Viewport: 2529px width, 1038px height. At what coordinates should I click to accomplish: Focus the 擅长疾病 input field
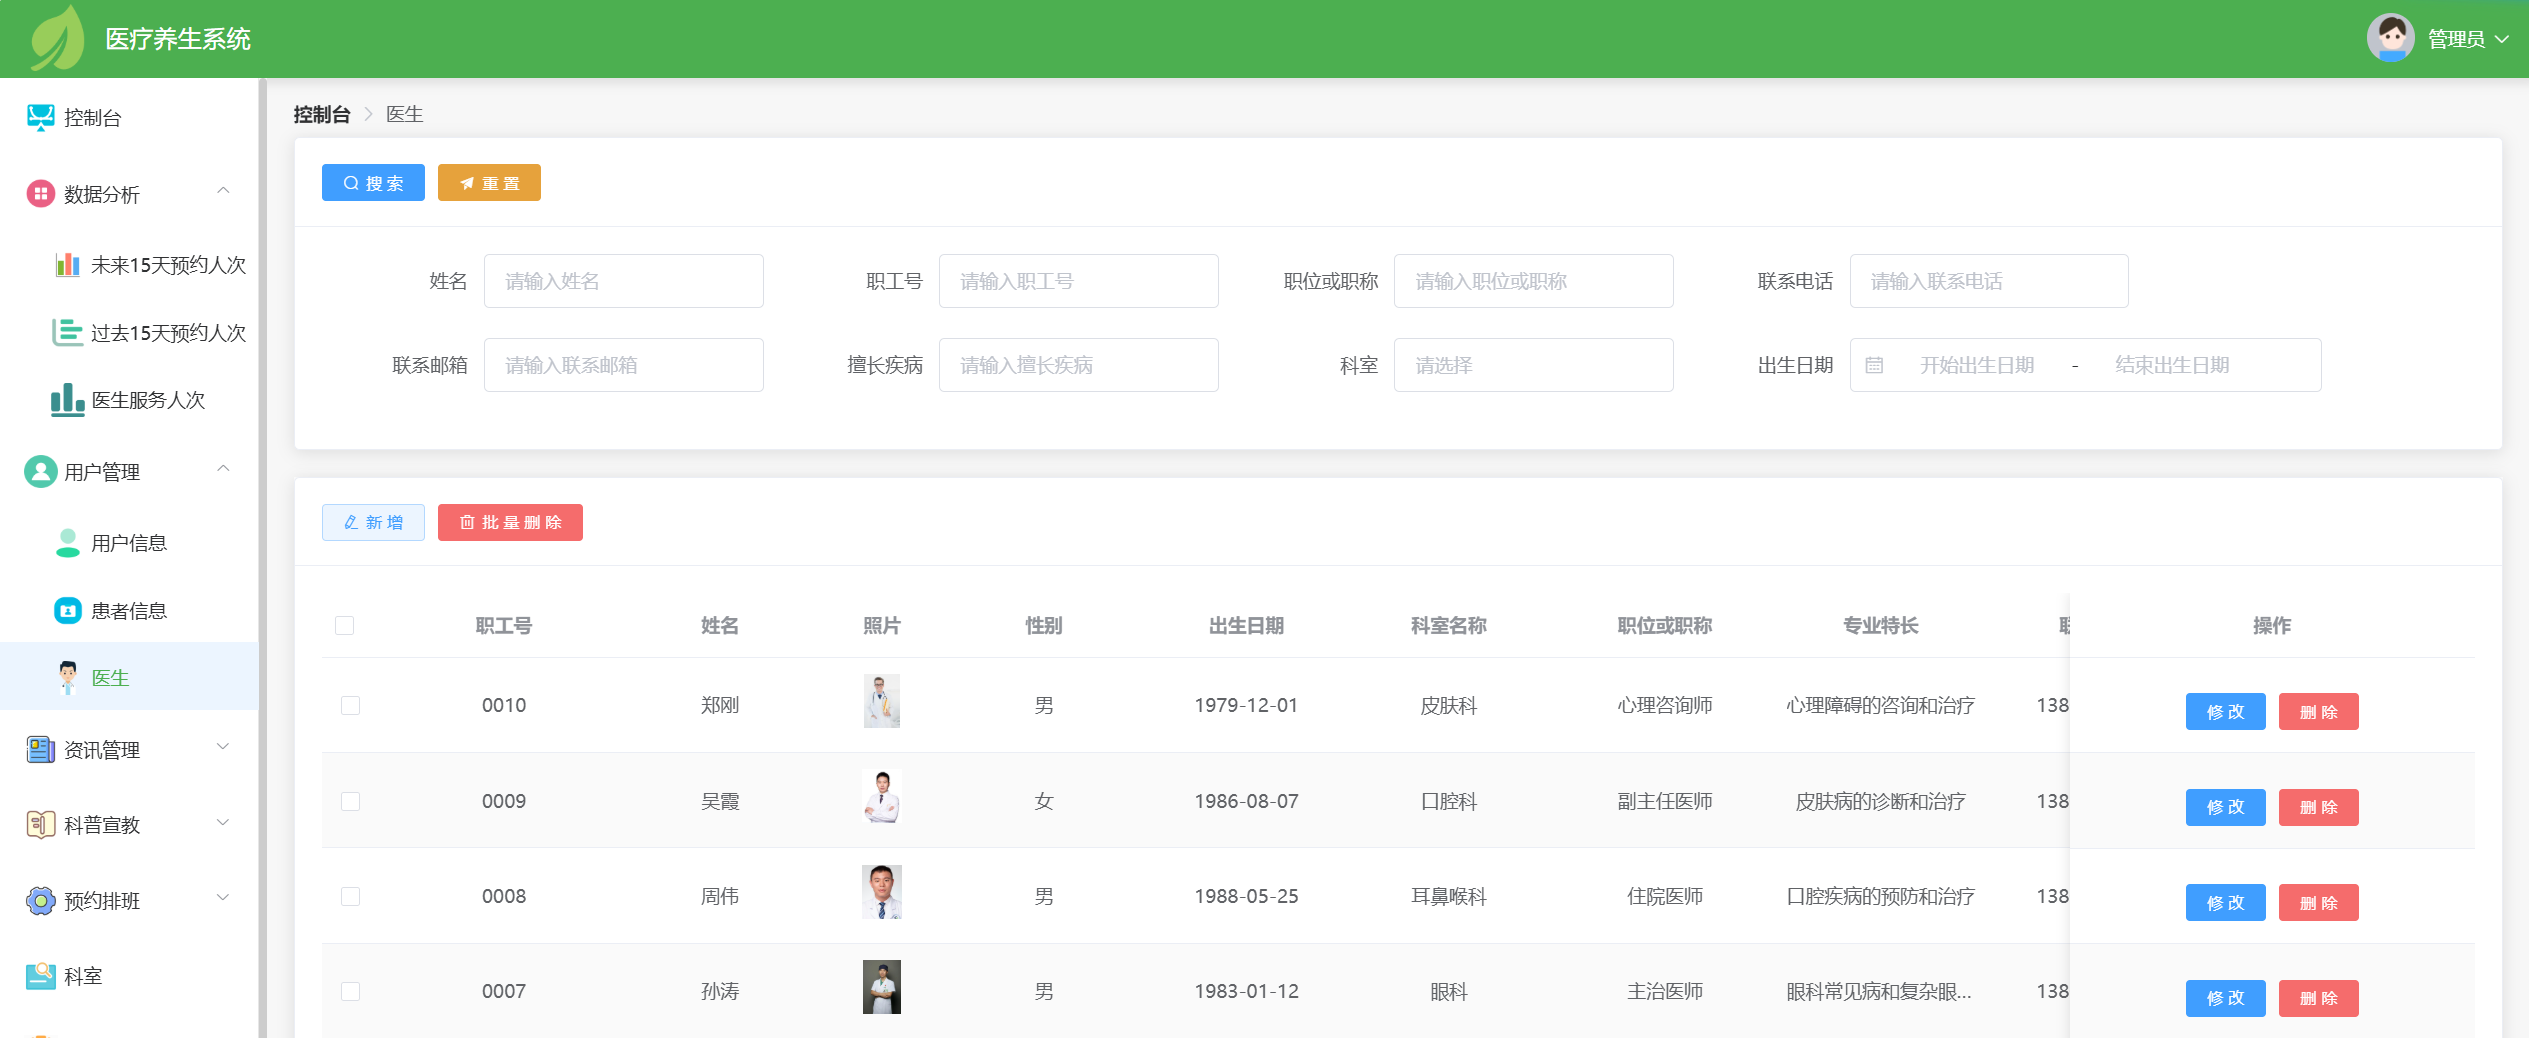click(x=1078, y=365)
